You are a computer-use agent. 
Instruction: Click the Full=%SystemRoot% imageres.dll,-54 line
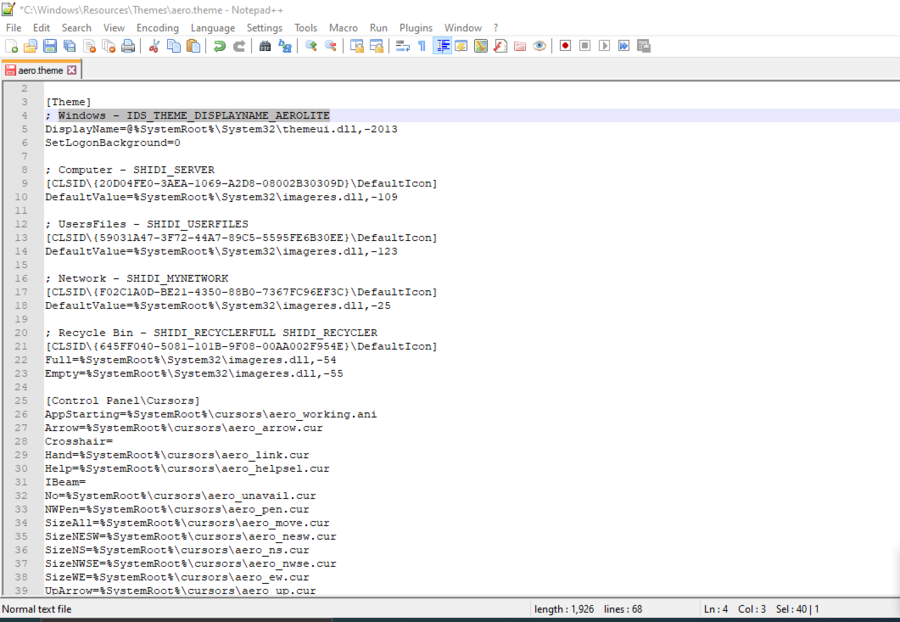pyautogui.click(x=191, y=360)
